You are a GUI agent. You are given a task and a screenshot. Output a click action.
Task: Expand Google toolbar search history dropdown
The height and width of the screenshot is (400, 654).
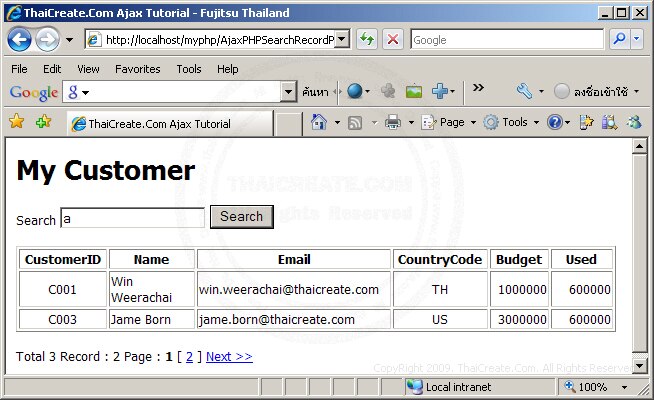pyautogui.click(x=288, y=91)
